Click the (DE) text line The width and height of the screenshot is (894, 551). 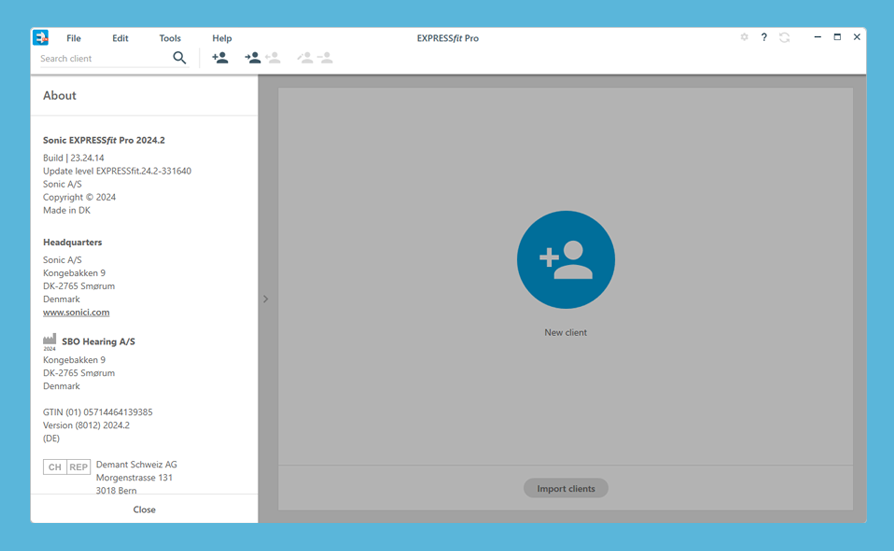coord(51,438)
